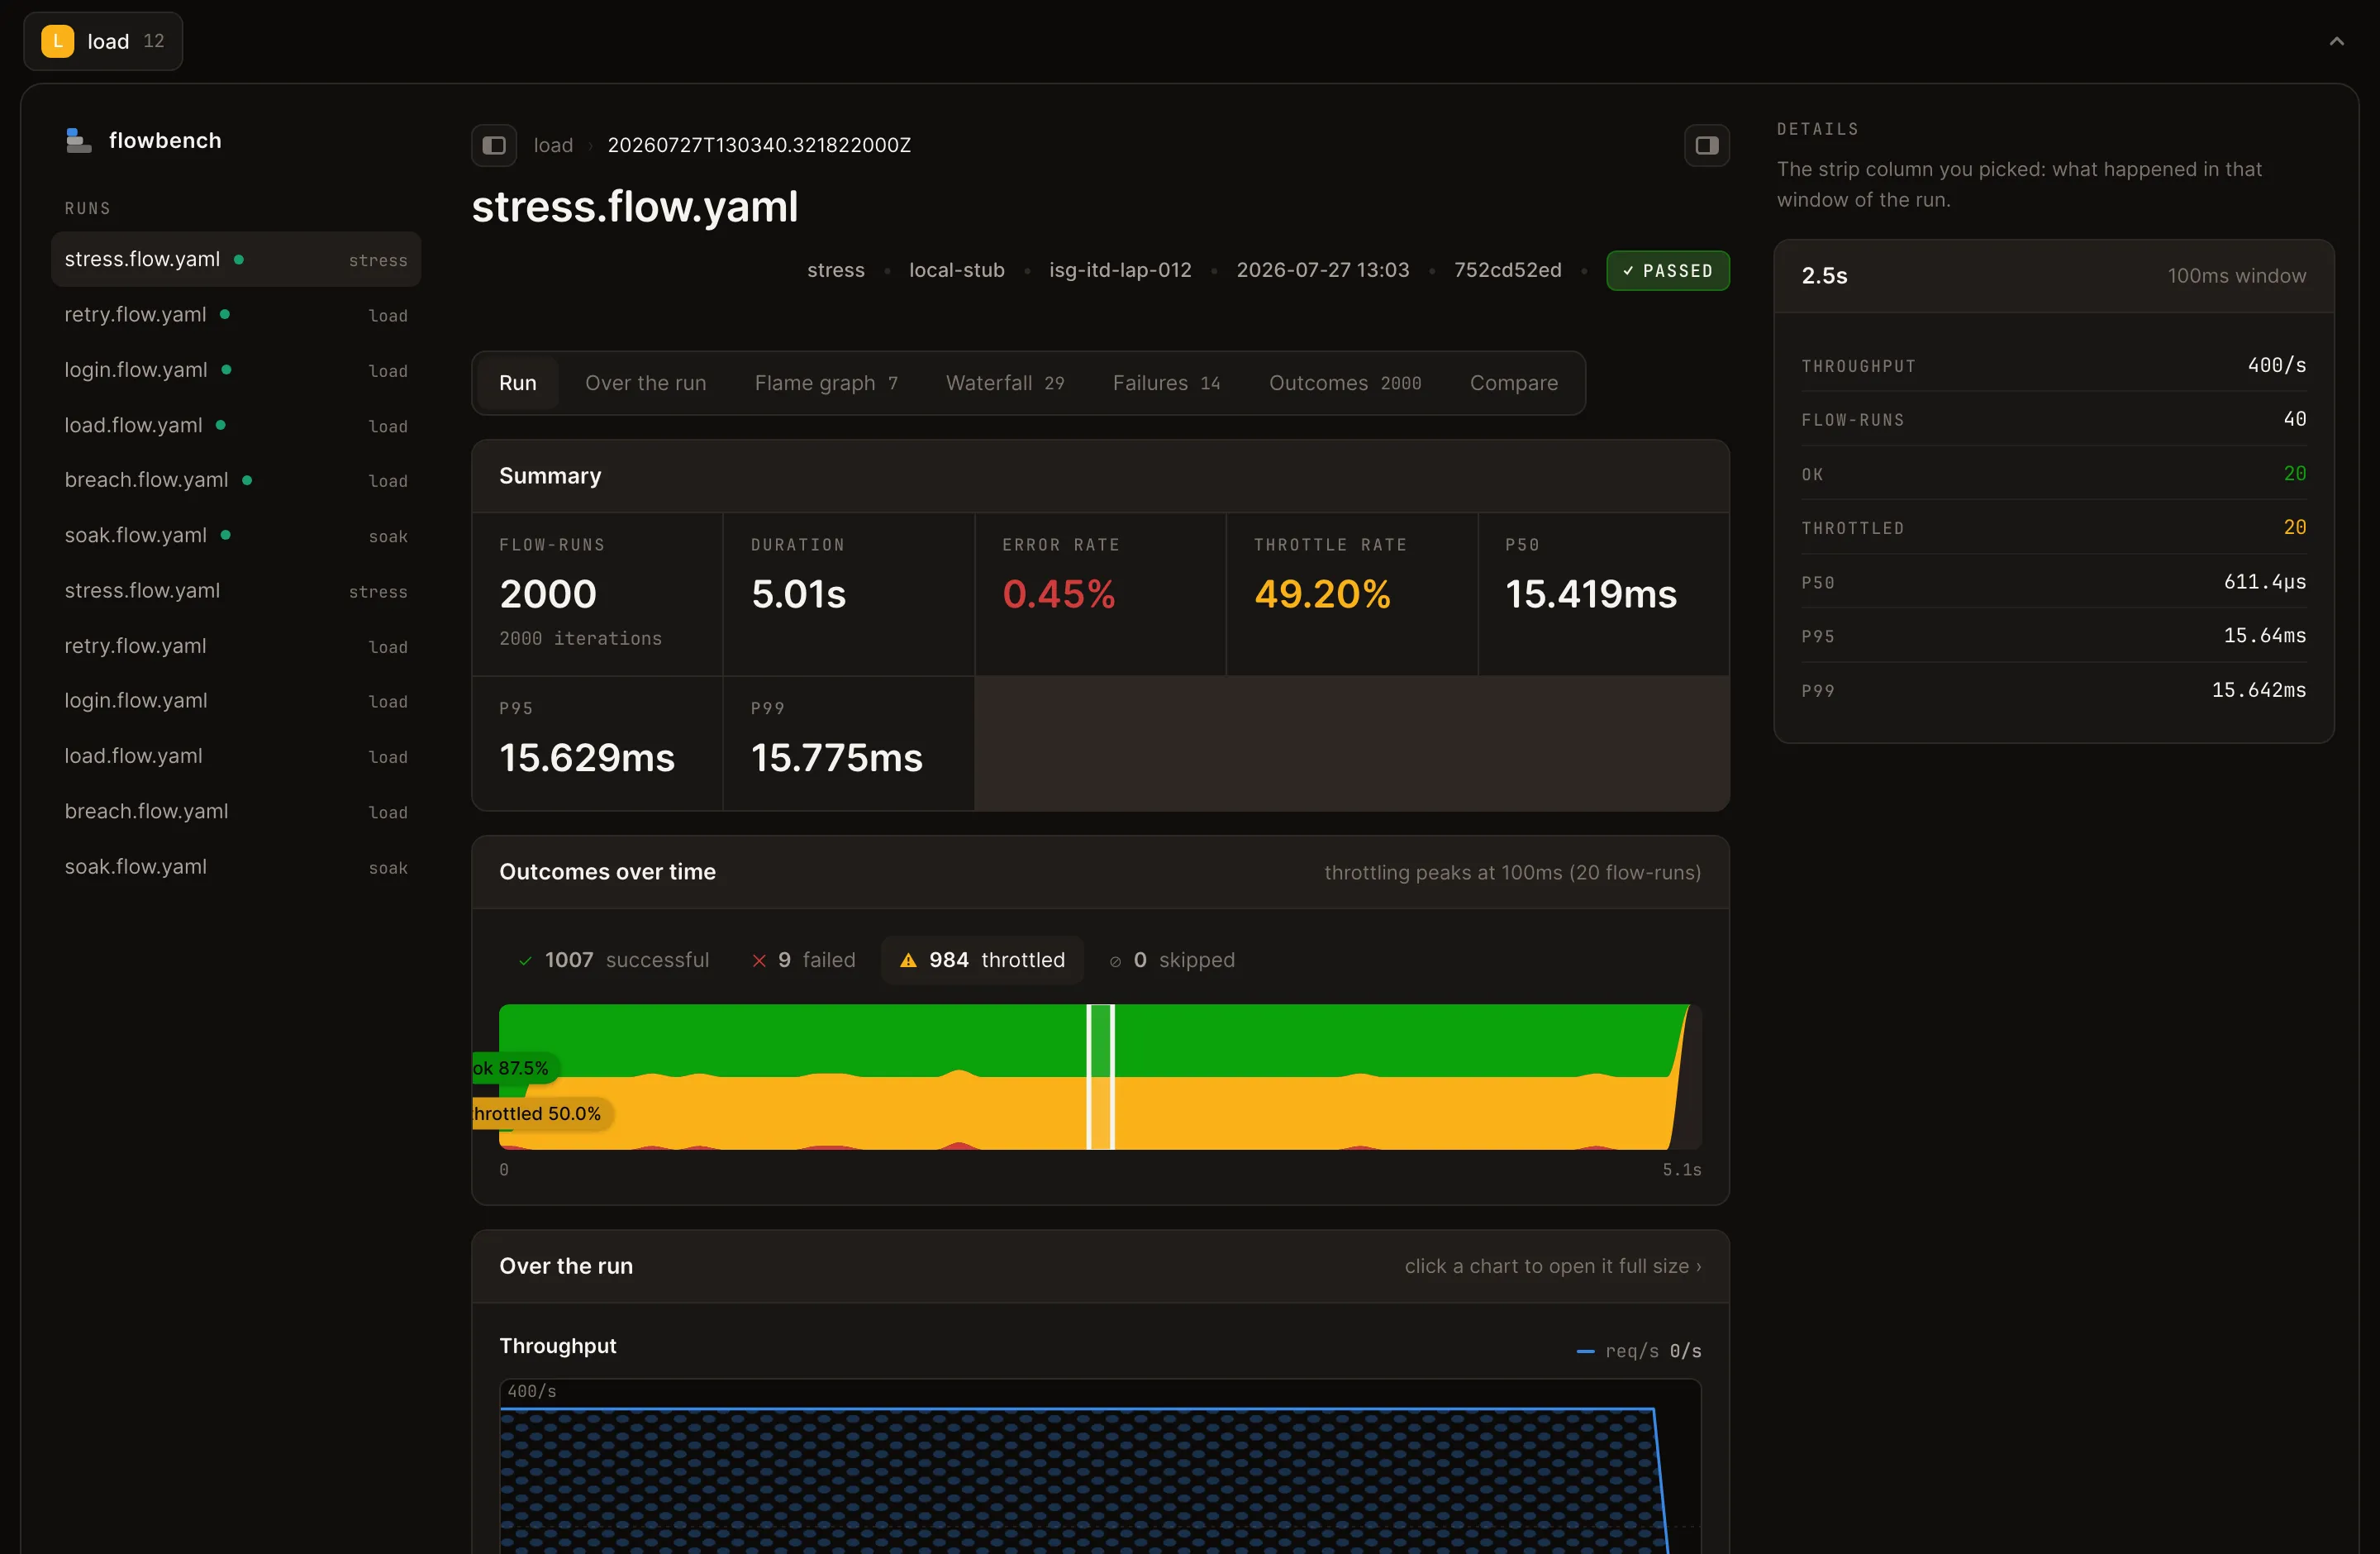The height and width of the screenshot is (1554, 2380).
Task: Click the warning triangle icon beside throttled
Action: pos(908,961)
